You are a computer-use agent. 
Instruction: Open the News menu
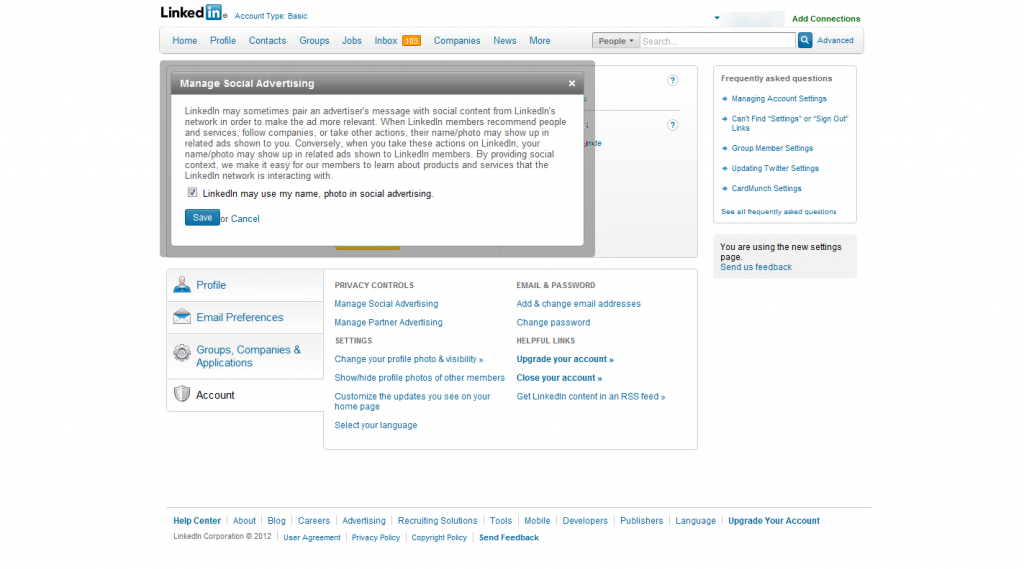pyautogui.click(x=504, y=41)
